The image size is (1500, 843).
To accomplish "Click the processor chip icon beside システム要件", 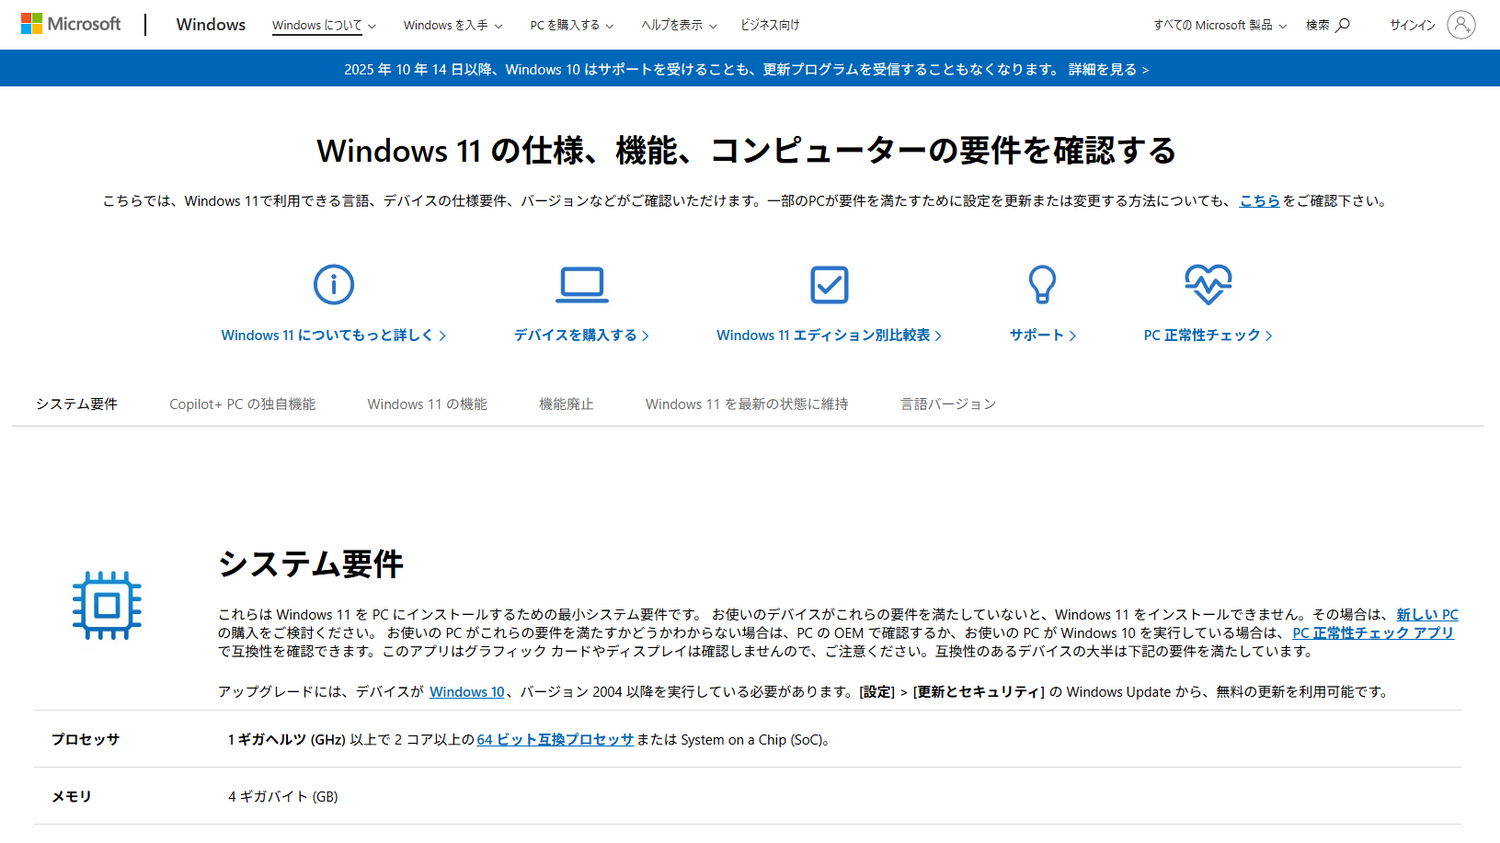I will 107,605.
